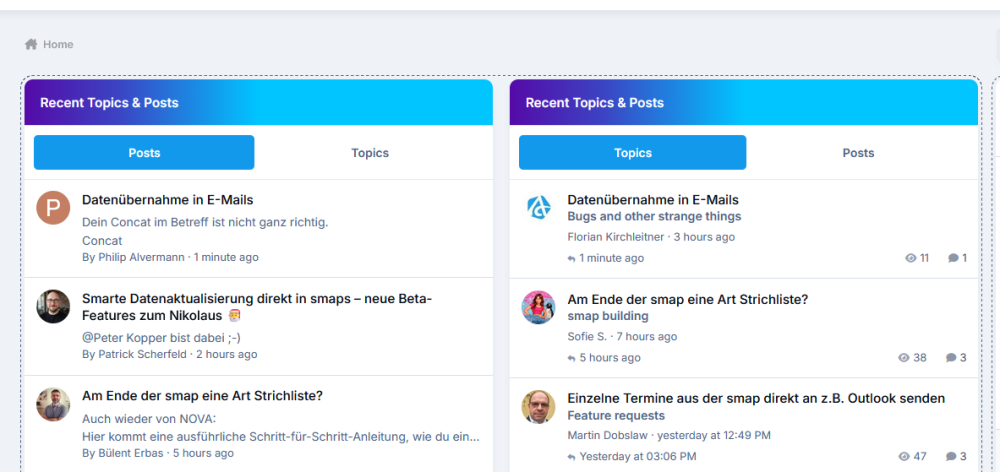The width and height of the screenshot is (1000, 472).
Task: Select the Posts tab in left panel
Action: pyautogui.click(x=144, y=153)
